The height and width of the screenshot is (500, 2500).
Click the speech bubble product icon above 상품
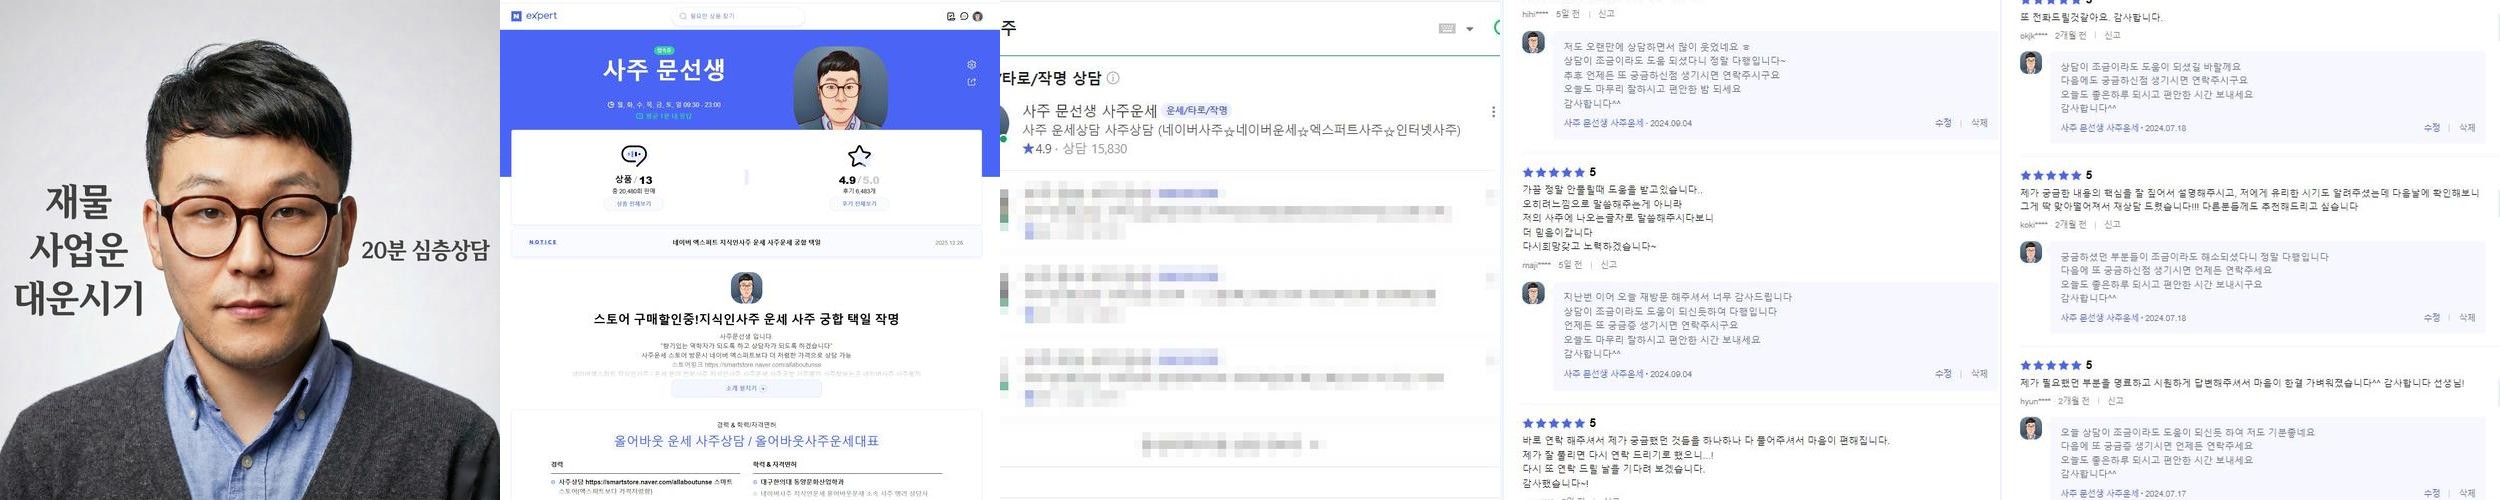(x=633, y=156)
